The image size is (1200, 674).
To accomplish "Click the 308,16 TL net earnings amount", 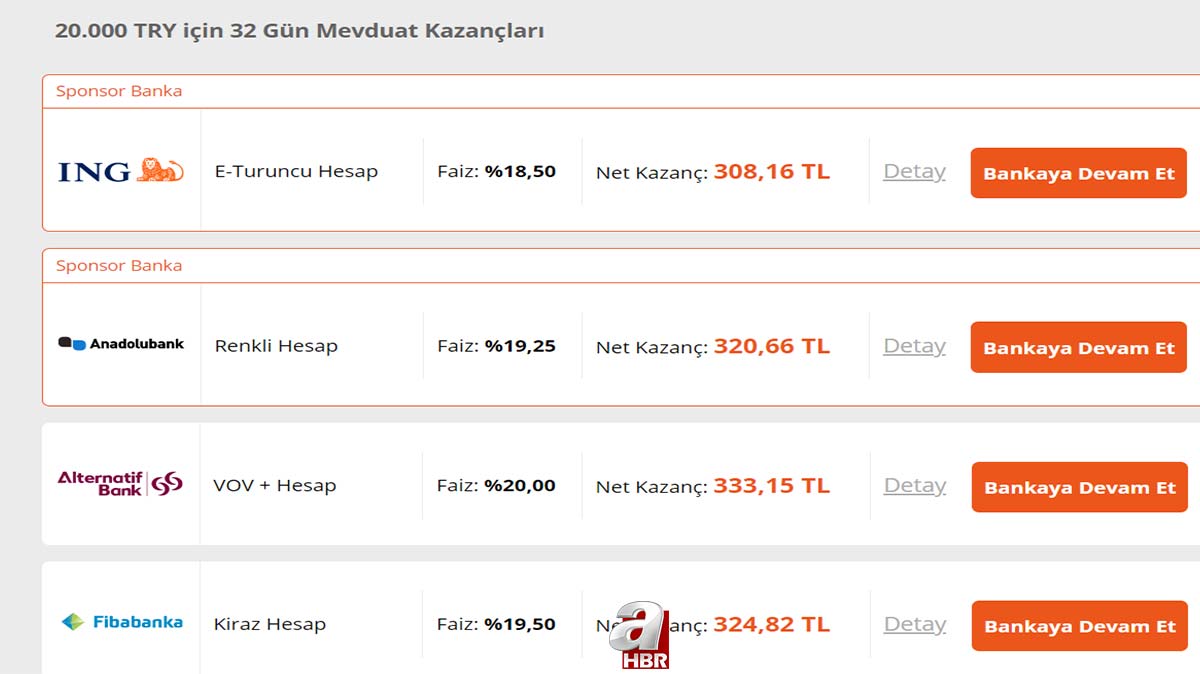I will (x=771, y=172).
